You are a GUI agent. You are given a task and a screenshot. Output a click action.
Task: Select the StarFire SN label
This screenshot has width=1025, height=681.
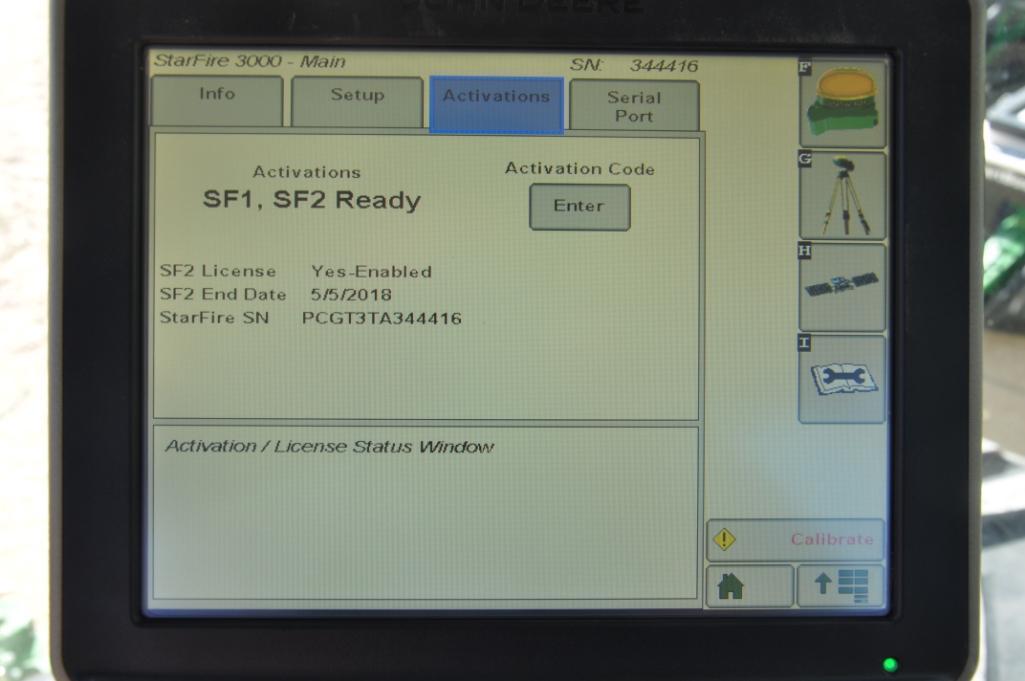tap(214, 318)
